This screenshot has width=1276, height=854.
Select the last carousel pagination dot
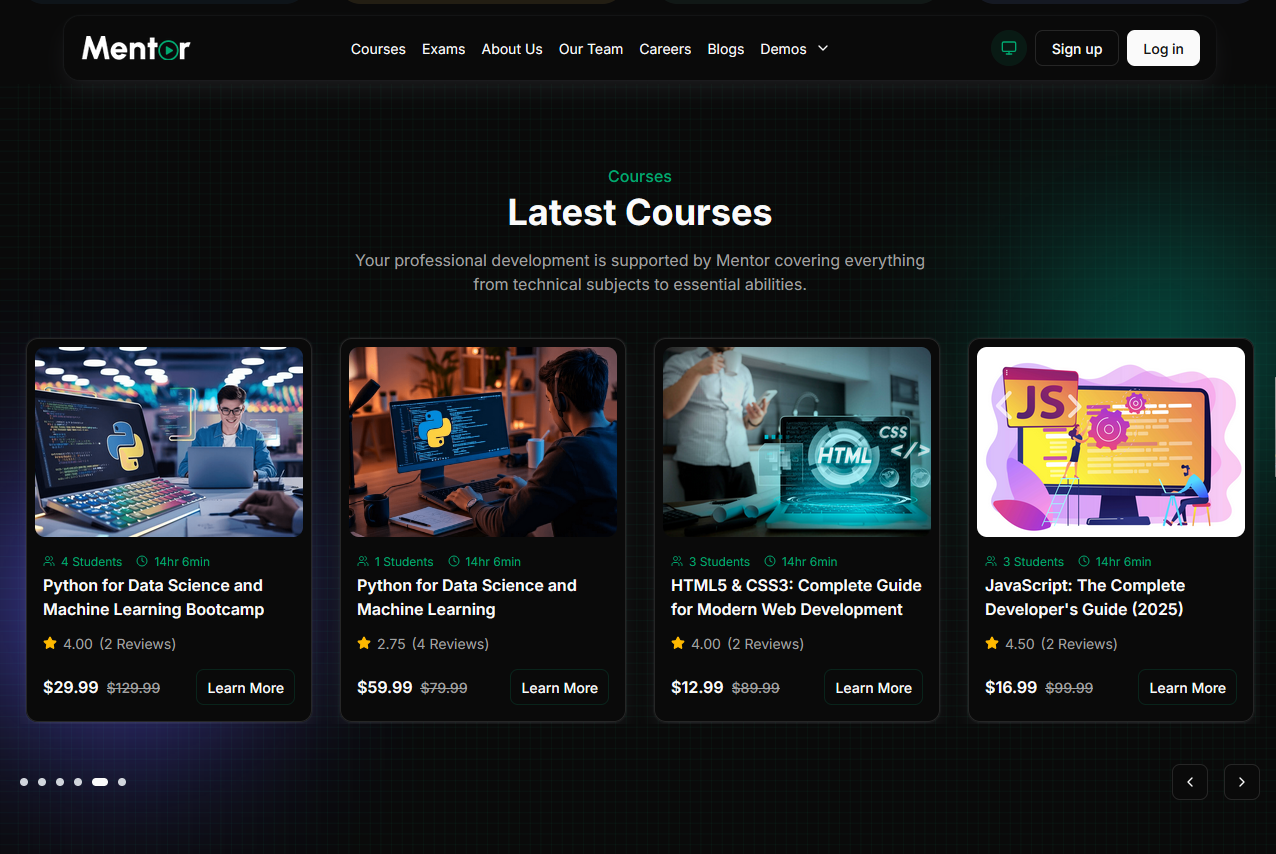(122, 782)
